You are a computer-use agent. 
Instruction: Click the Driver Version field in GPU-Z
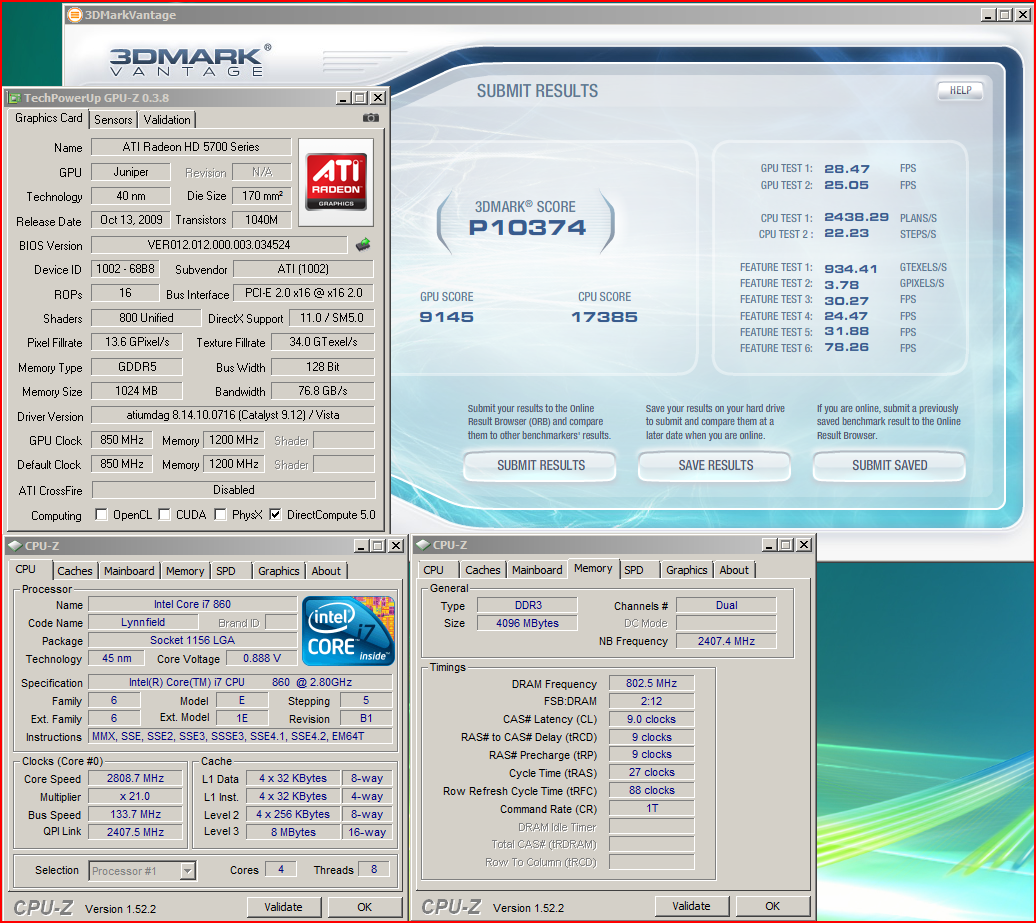233,415
